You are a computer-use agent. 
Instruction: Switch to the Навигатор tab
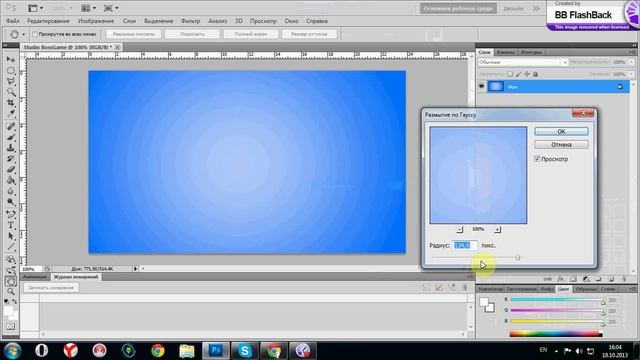[490, 289]
